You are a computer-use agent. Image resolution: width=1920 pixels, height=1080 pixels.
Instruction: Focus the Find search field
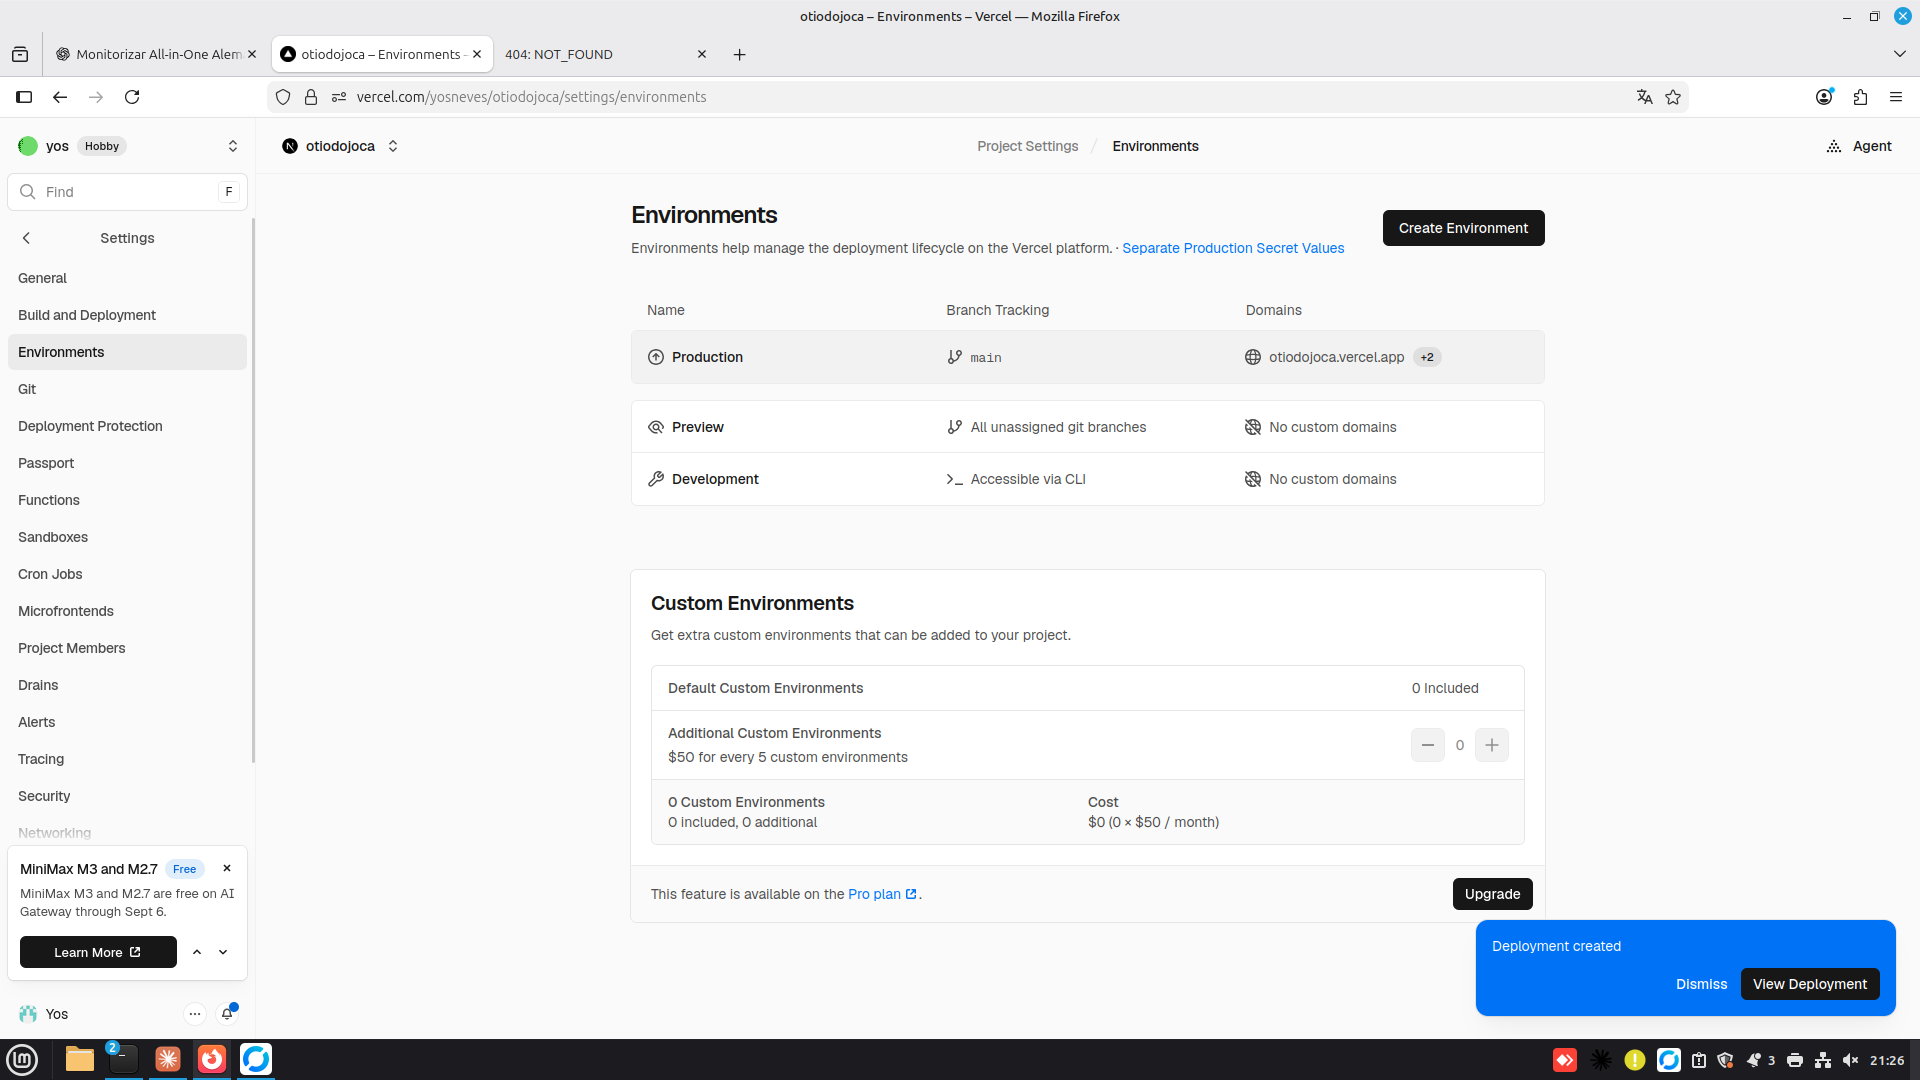127,192
